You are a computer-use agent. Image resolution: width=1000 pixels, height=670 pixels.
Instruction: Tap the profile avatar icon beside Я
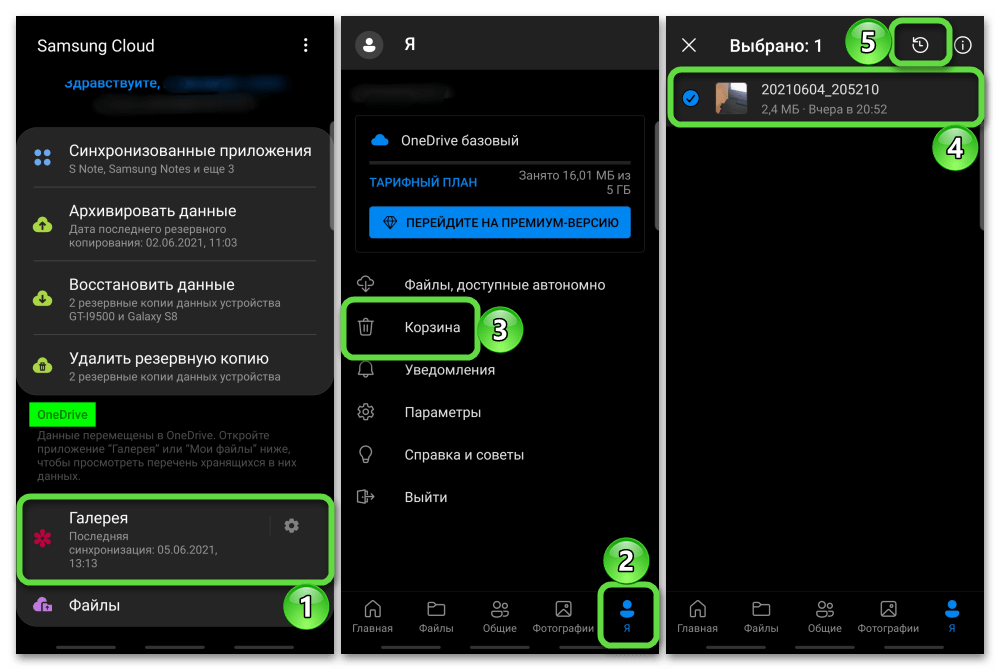371,45
